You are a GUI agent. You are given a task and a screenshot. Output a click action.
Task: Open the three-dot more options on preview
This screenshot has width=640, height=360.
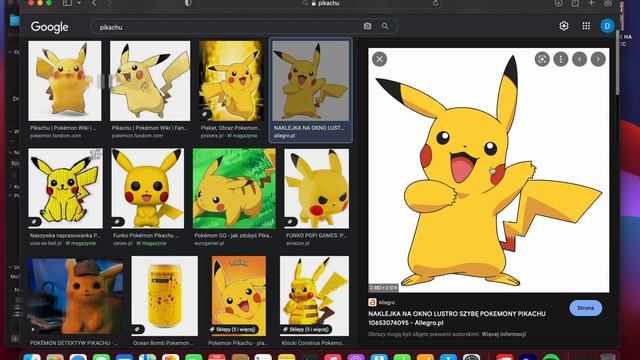click(x=560, y=59)
